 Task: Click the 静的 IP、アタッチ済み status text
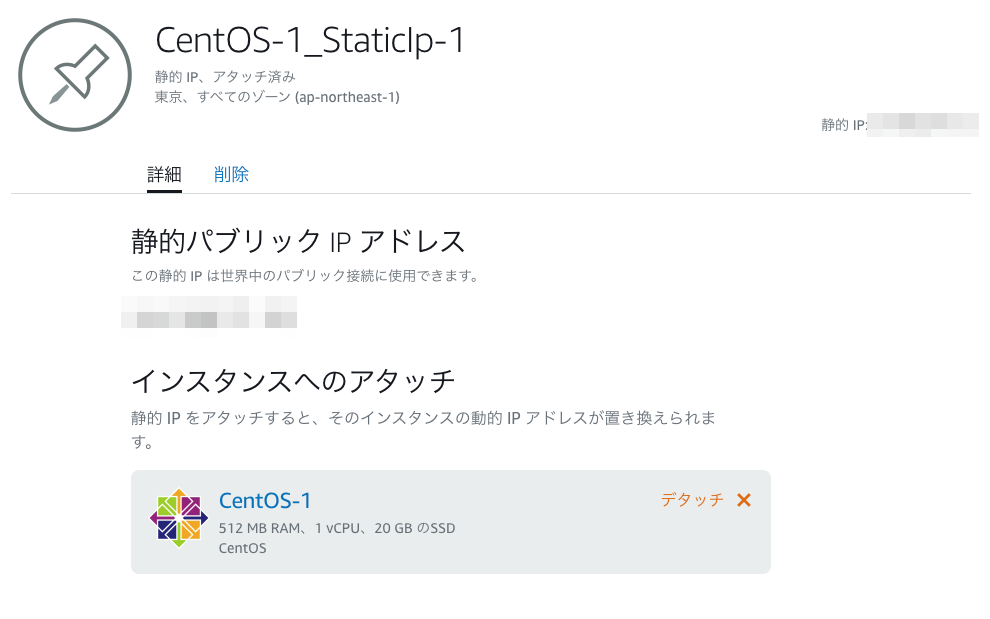click(x=225, y=77)
